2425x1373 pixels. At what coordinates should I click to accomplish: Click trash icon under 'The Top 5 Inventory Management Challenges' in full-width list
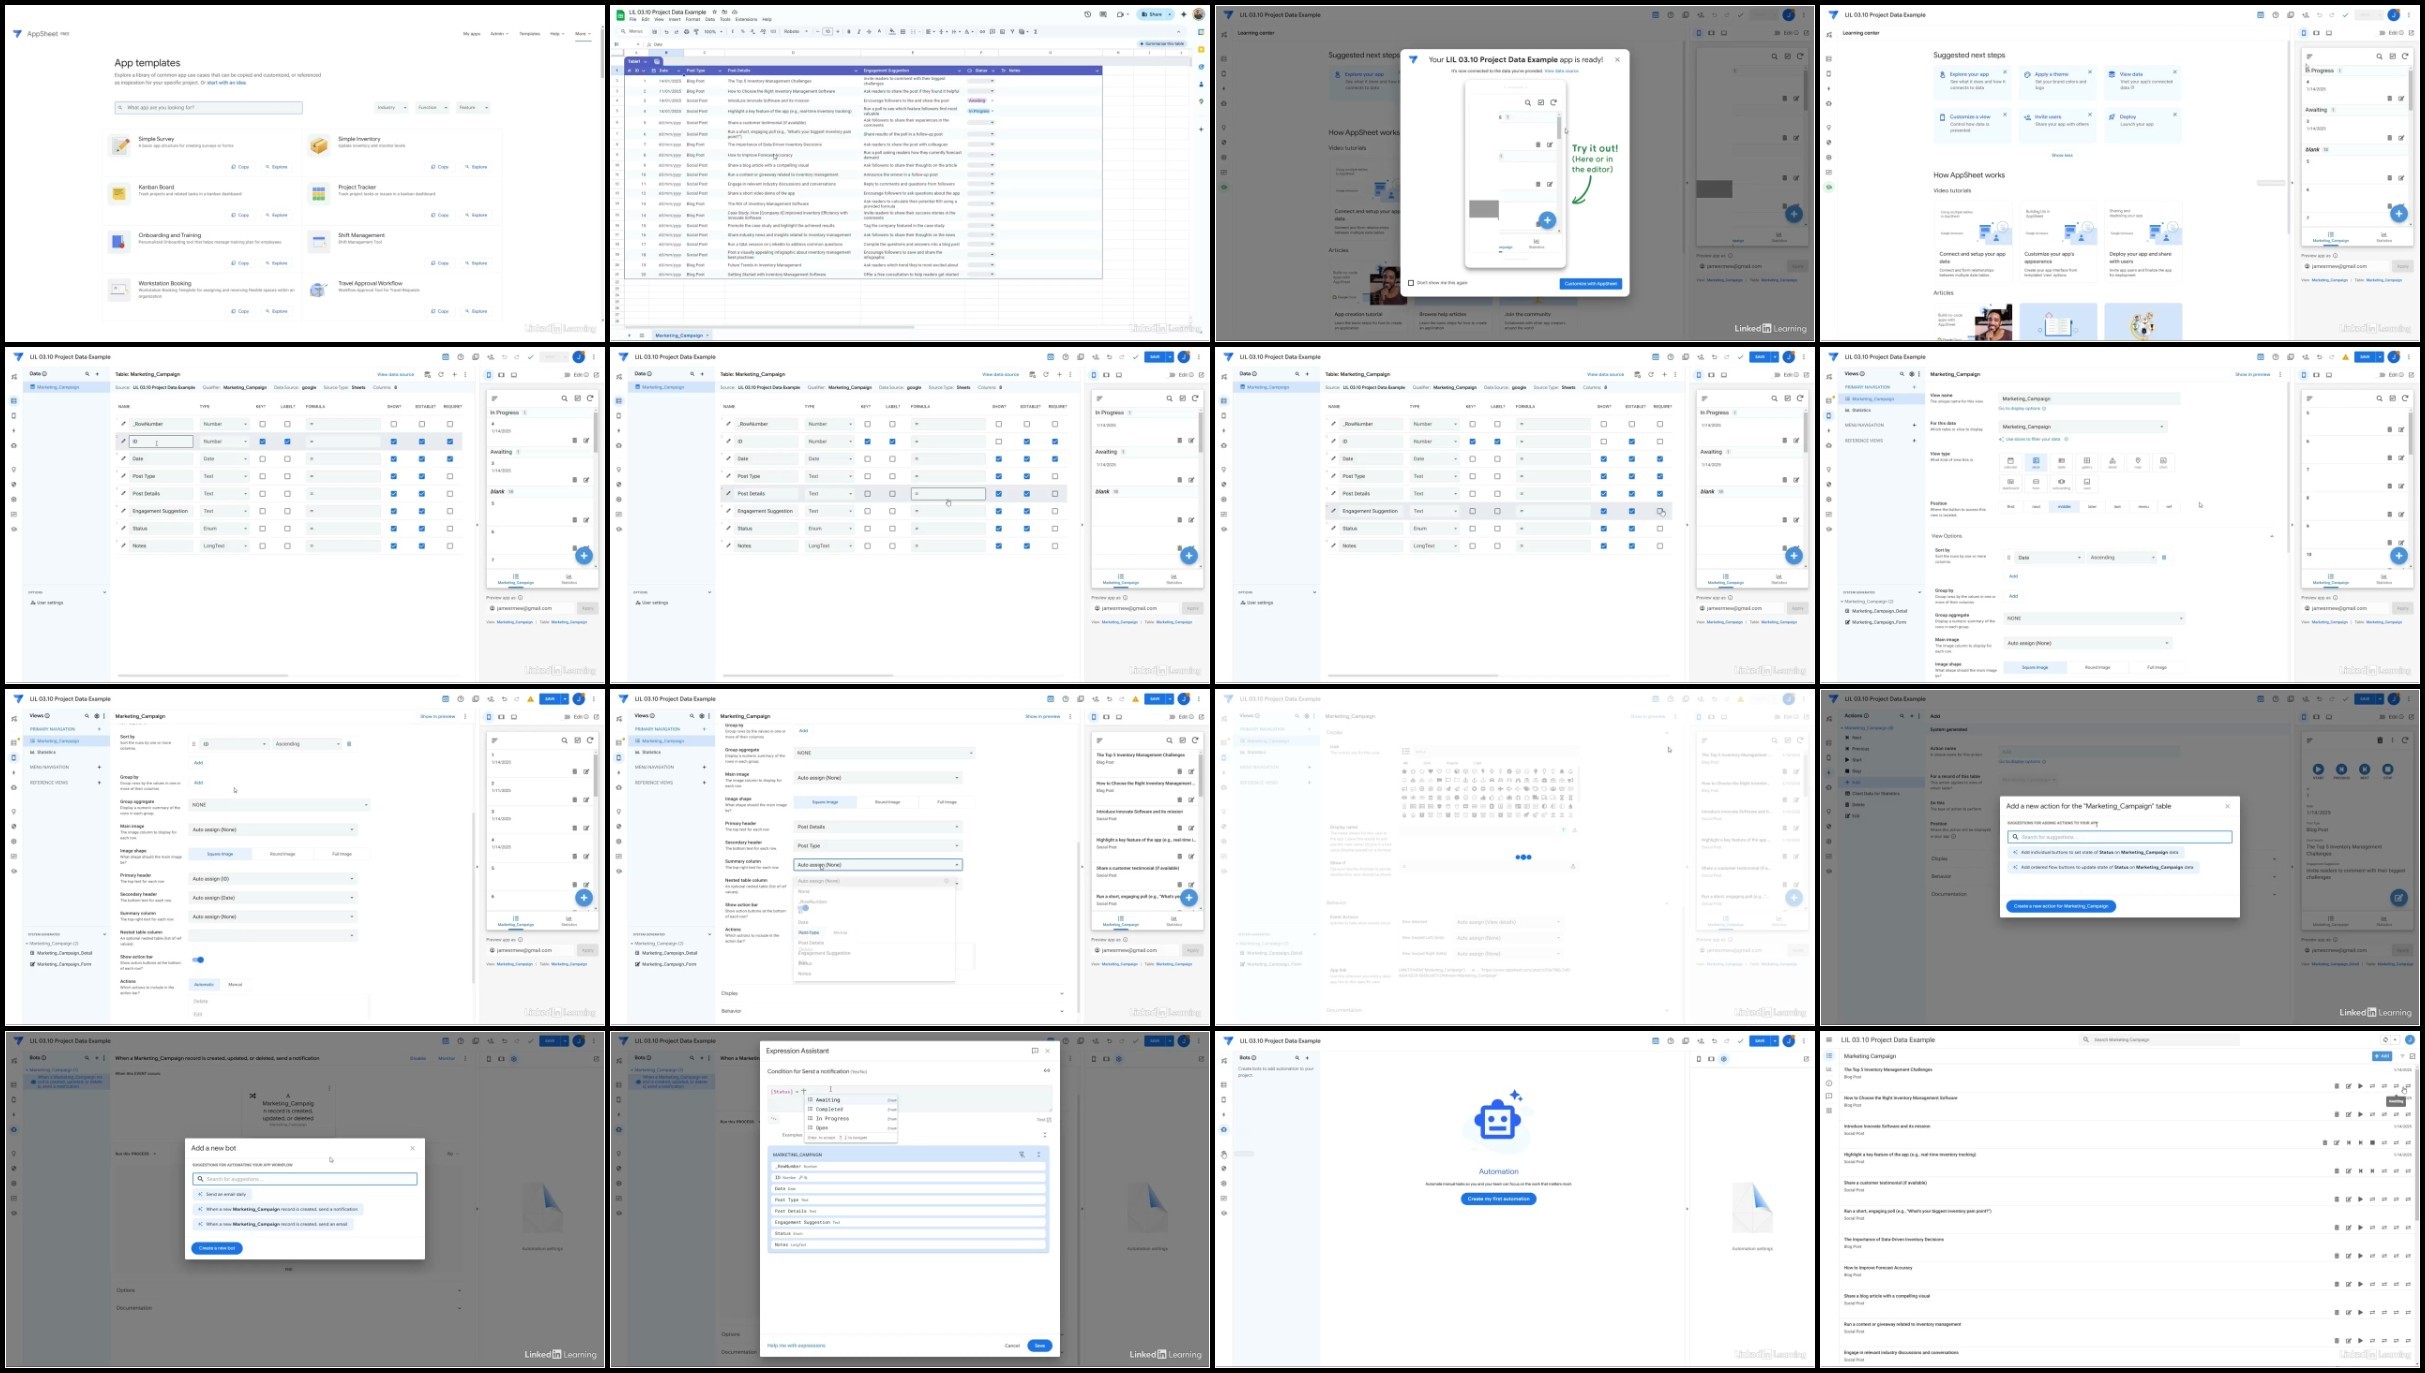2337,1086
